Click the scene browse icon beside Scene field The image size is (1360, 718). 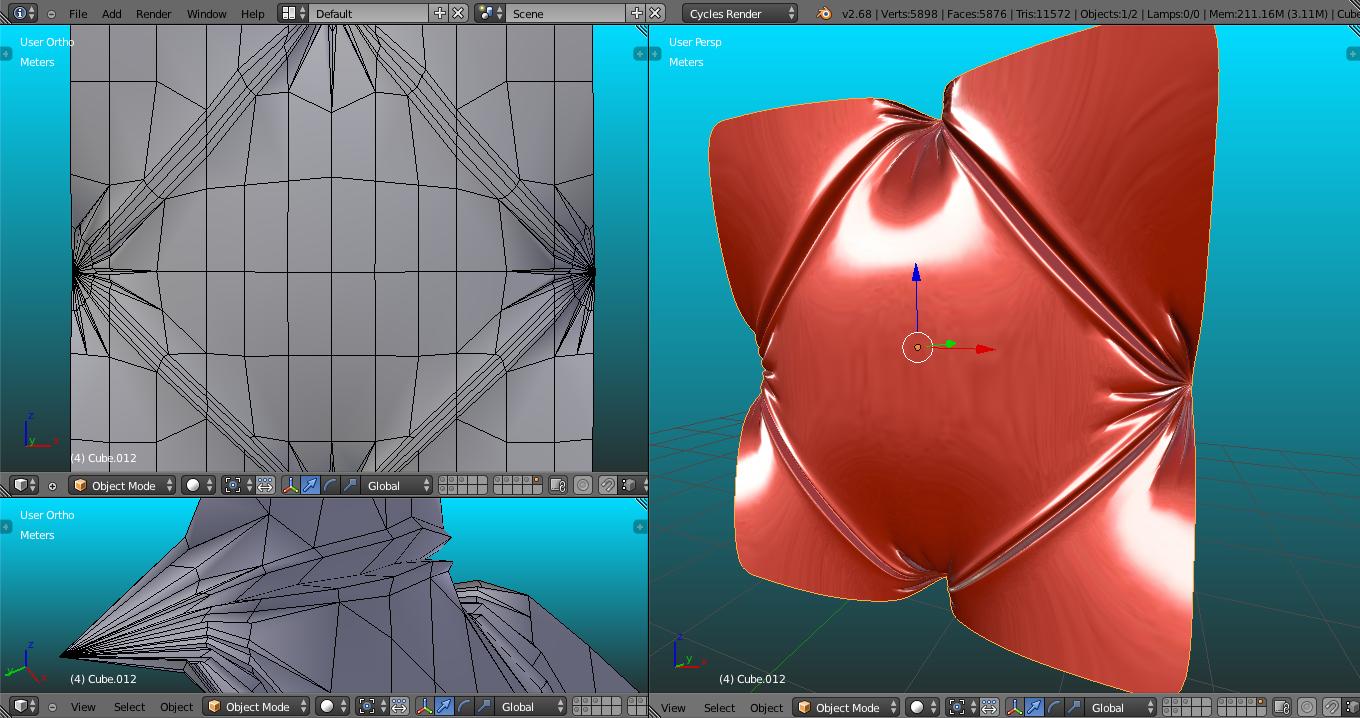click(x=488, y=14)
